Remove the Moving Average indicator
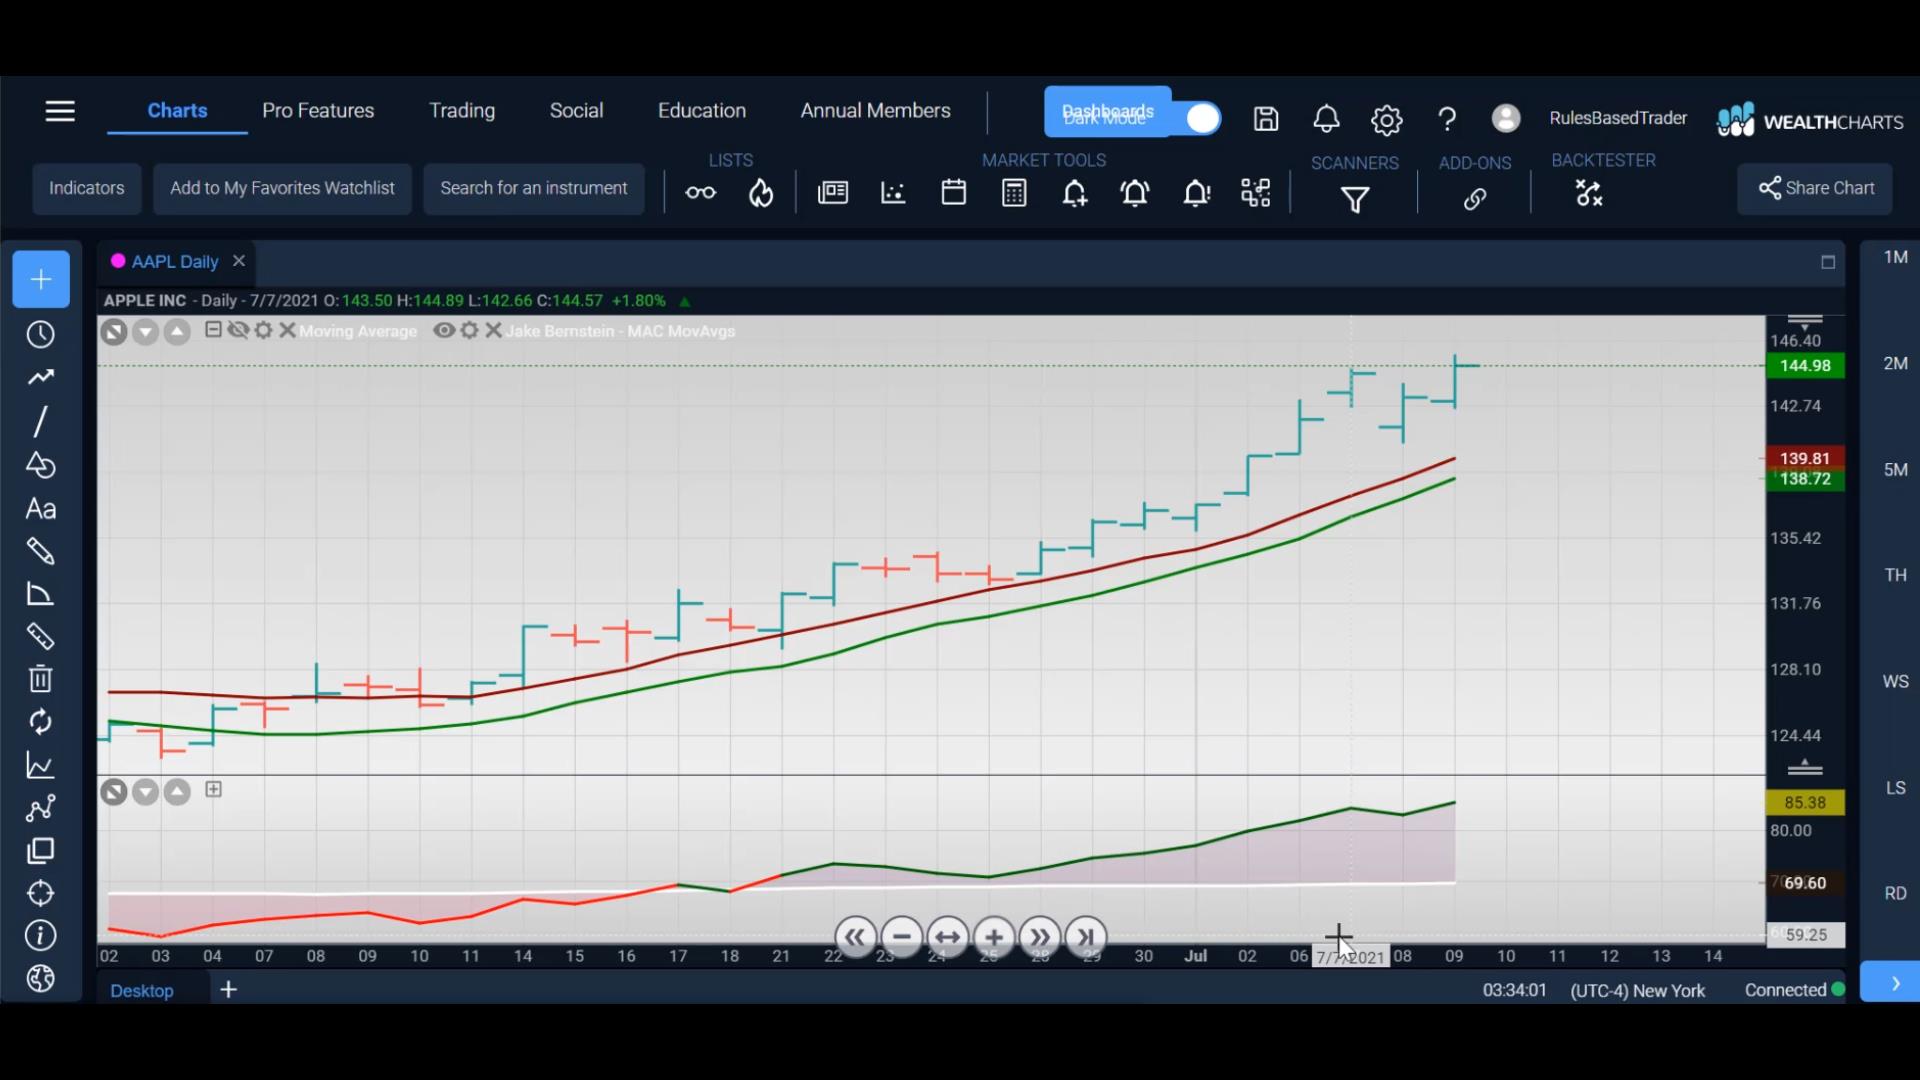 pos(287,330)
